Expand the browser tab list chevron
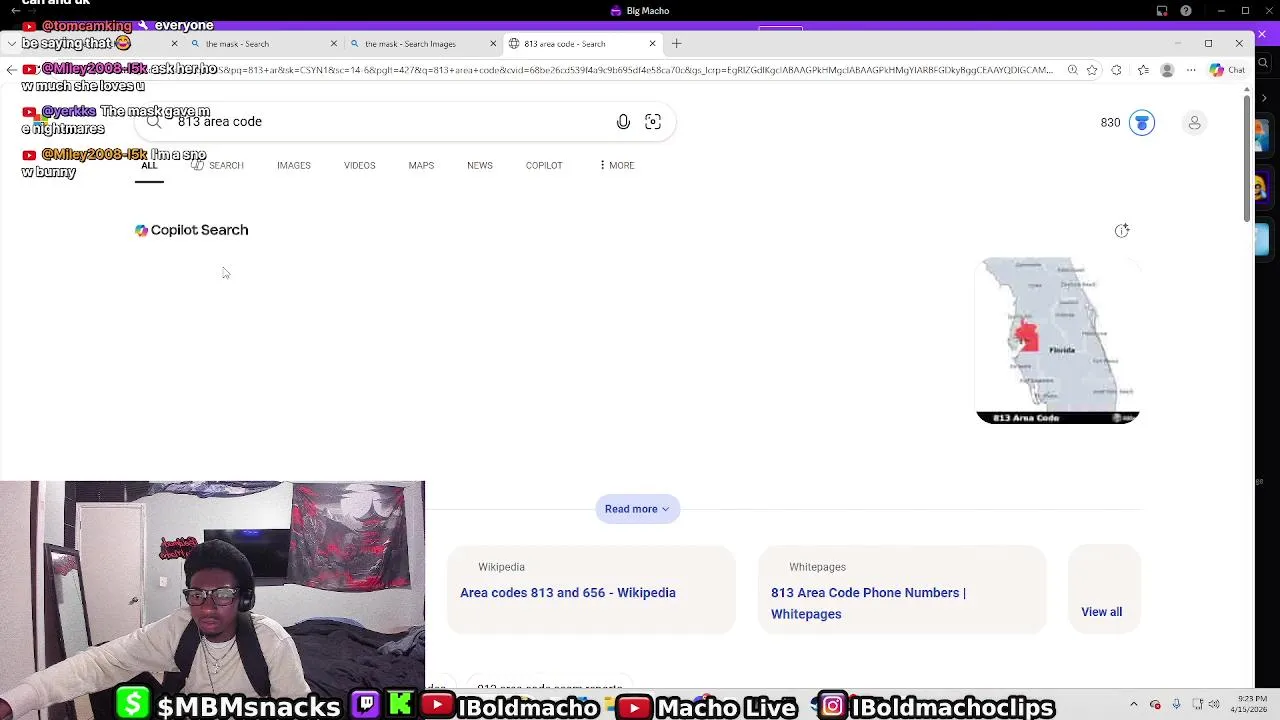Screen dimensions: 1280x720 [11, 44]
